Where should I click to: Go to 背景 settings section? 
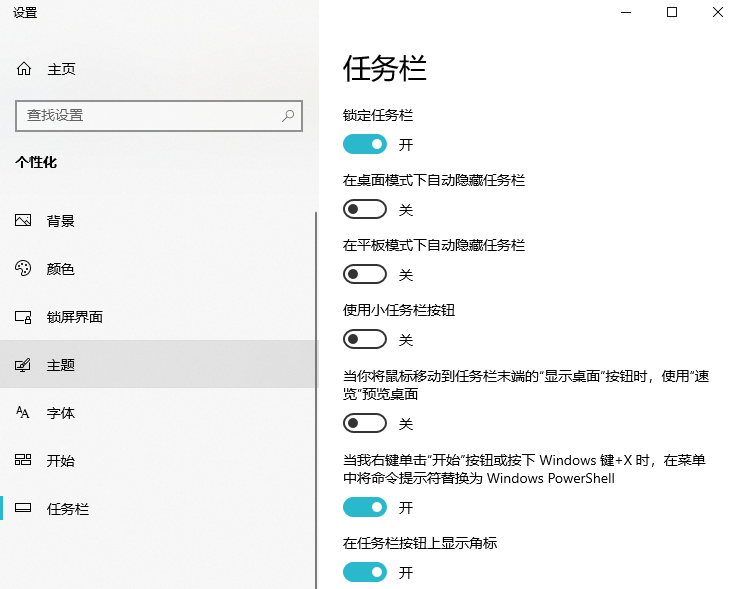61,221
